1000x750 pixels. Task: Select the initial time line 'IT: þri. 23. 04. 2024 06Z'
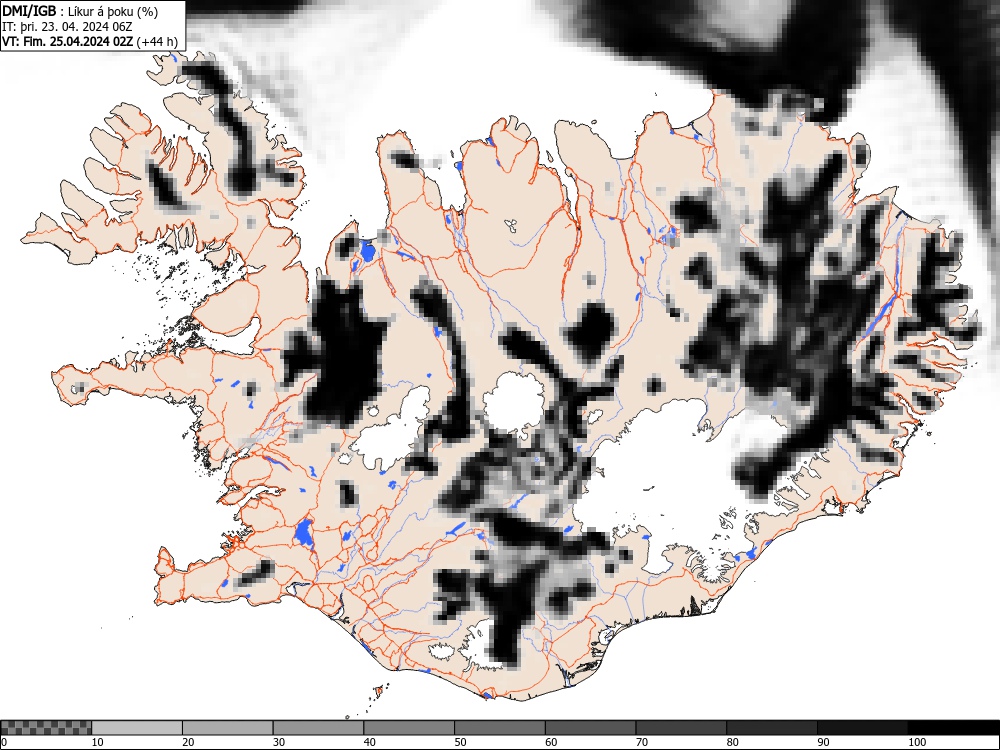pos(67,26)
